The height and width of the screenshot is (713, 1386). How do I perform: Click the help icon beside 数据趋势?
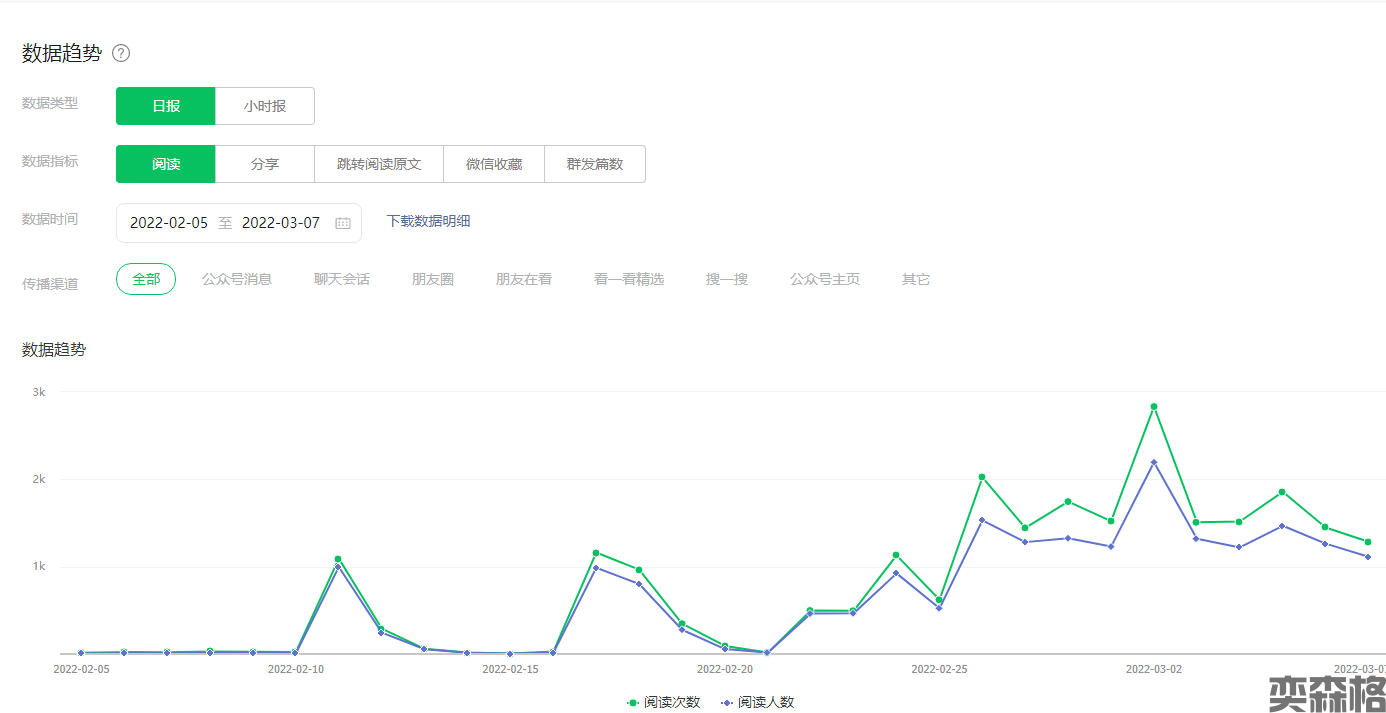pos(121,53)
